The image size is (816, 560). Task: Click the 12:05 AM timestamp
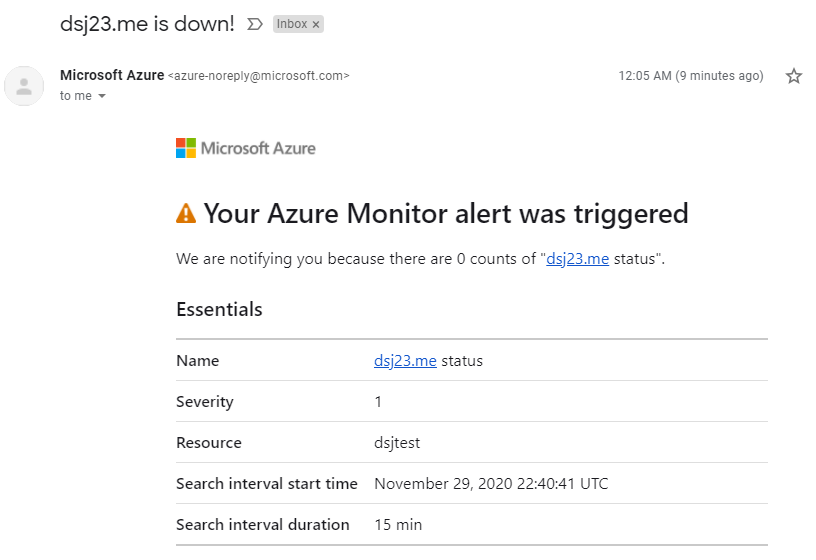coord(690,76)
